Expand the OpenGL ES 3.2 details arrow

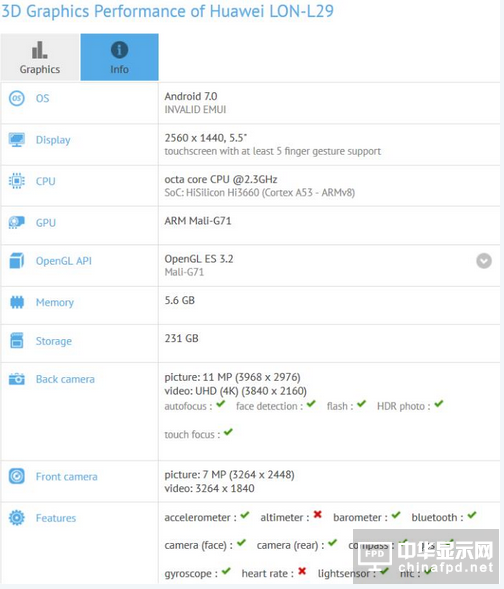point(484,261)
